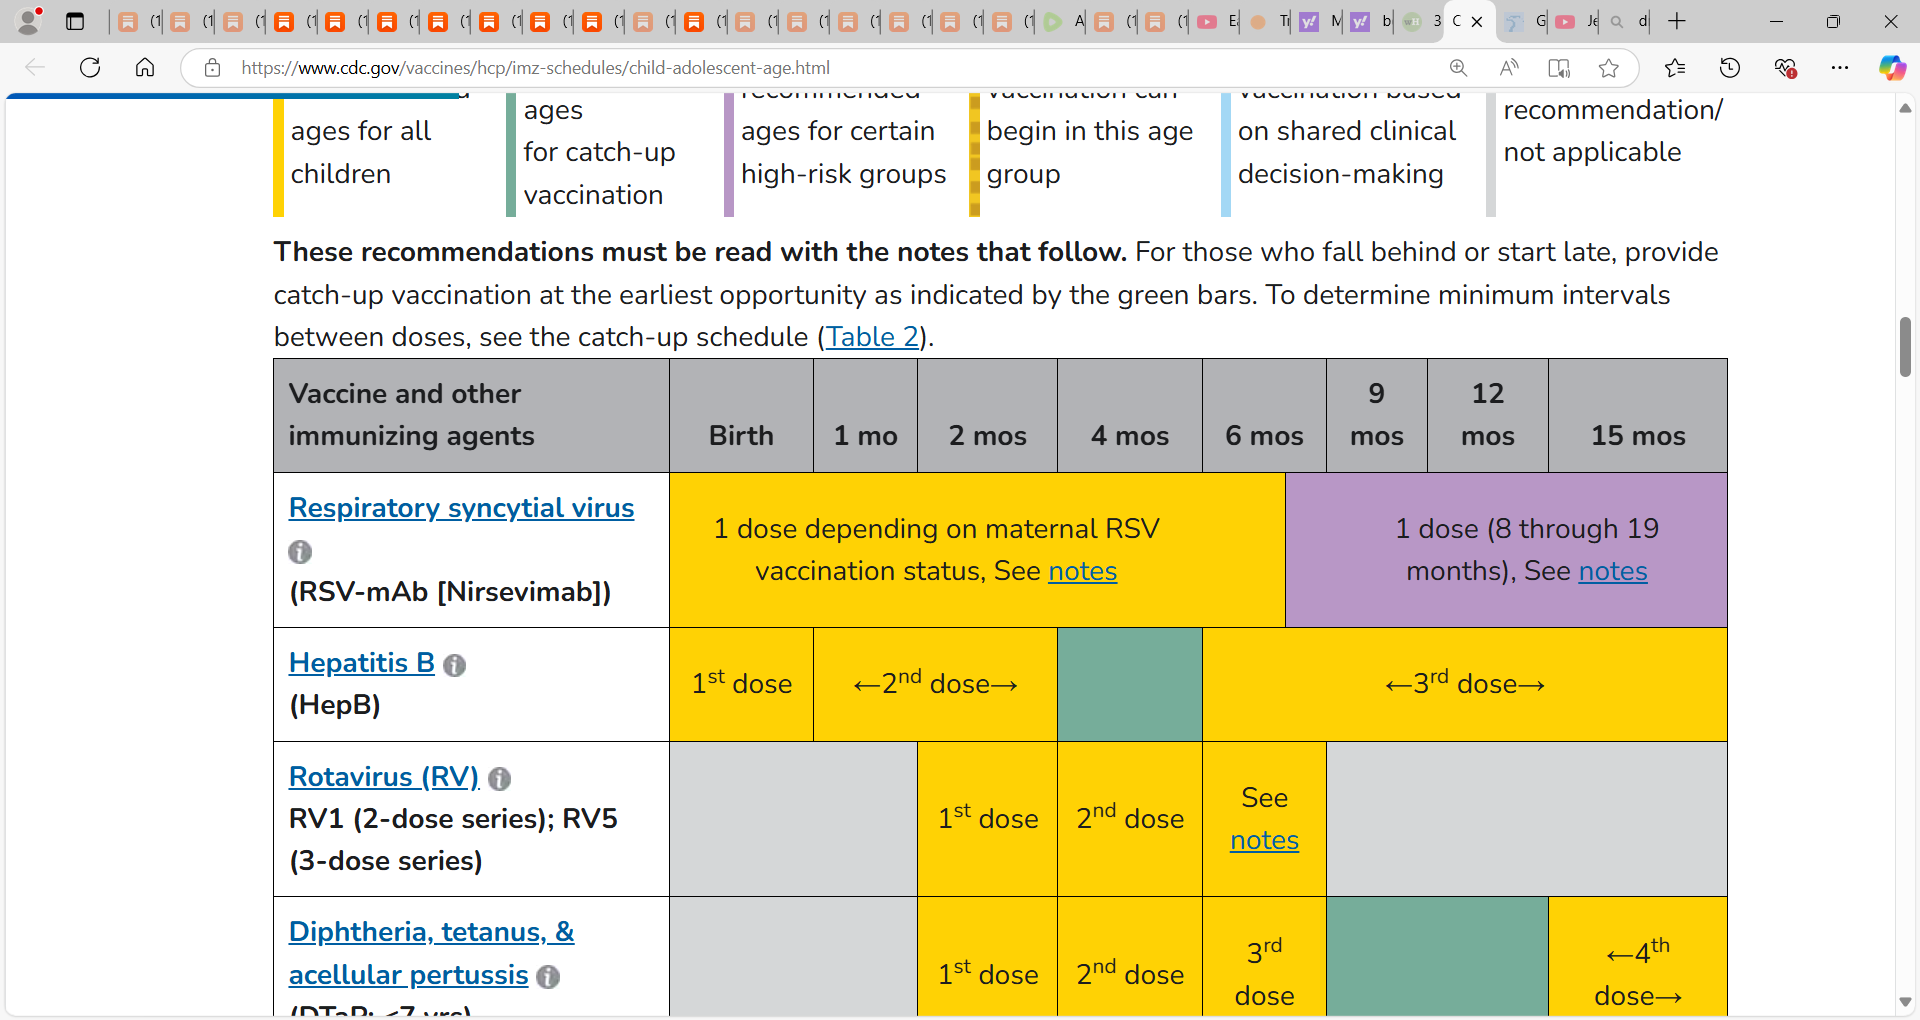Show info for Respiratory syncytial virus
The height and width of the screenshot is (1020, 1920).
(300, 552)
